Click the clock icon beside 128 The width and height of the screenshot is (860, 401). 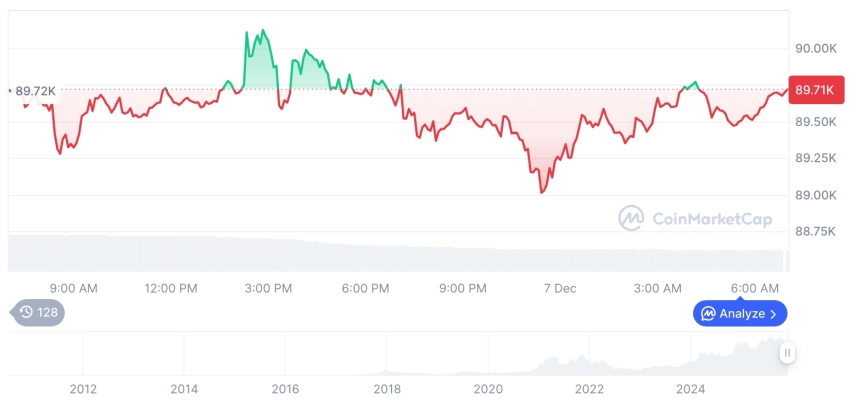click(x=26, y=313)
